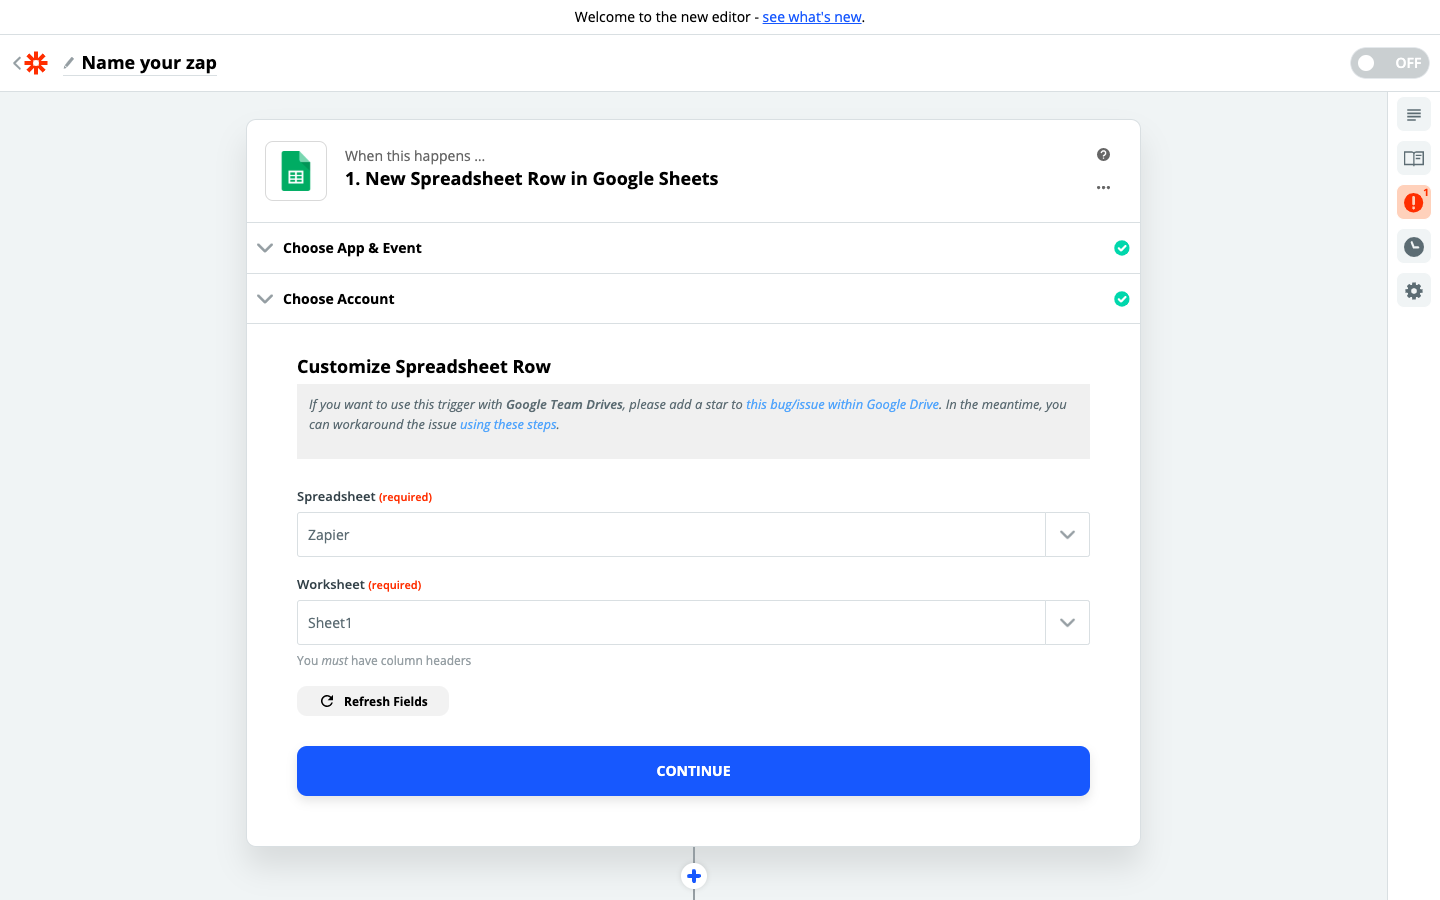1440x900 pixels.
Task: Open the settings gear in sidebar
Action: click(x=1413, y=291)
